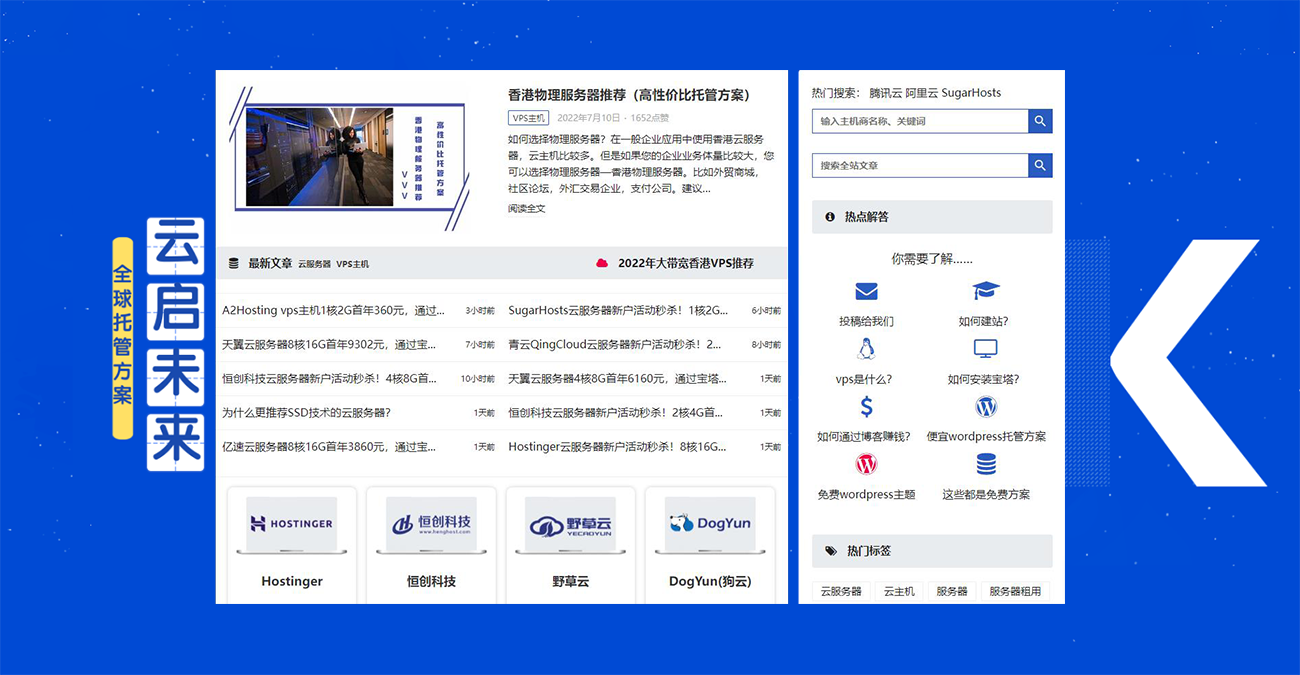Click hot search term 腾讯云
Viewport: 1300px width, 675px height.
pyautogui.click(x=885, y=93)
